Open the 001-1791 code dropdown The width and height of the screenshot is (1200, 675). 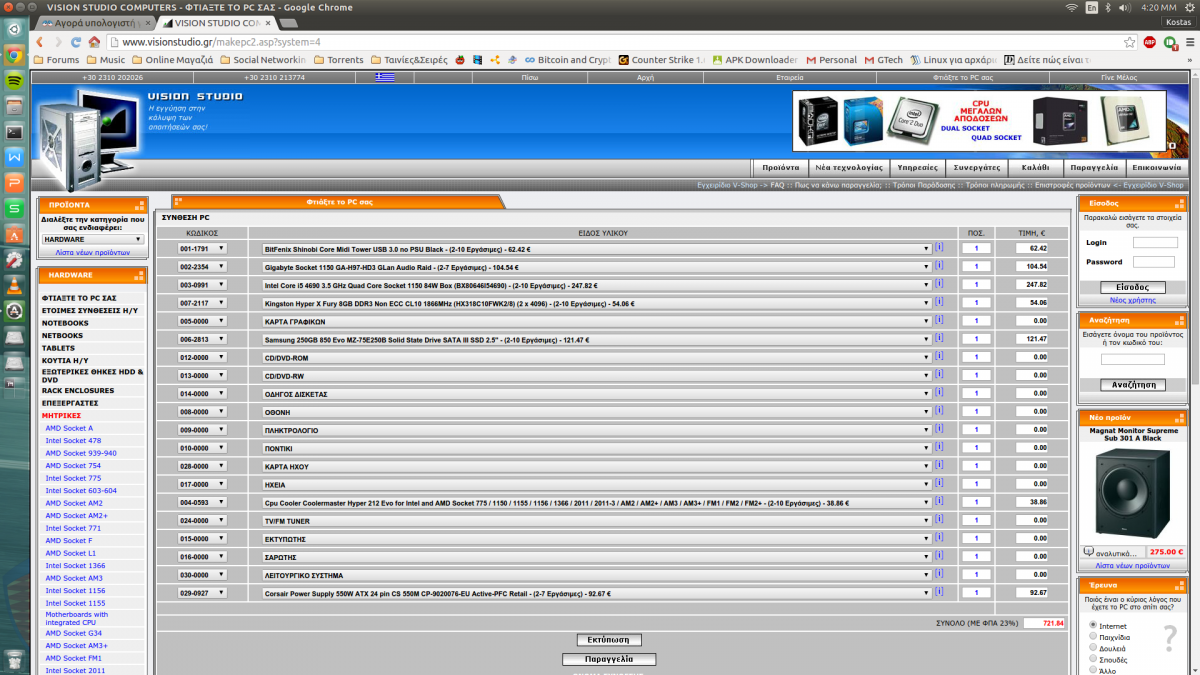pos(202,248)
